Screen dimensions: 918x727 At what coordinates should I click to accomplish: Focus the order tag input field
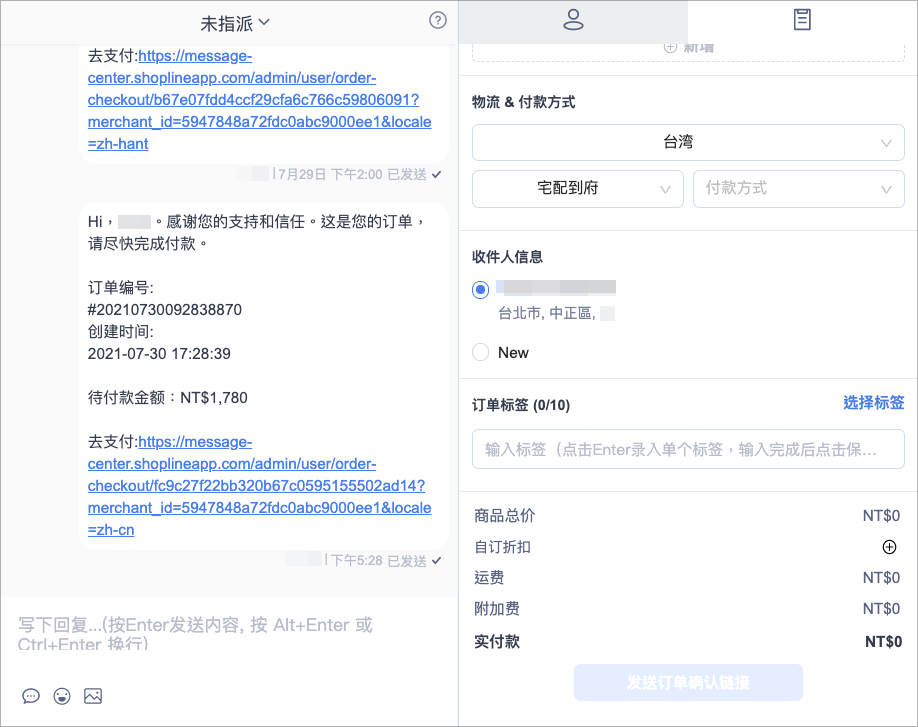pos(688,449)
